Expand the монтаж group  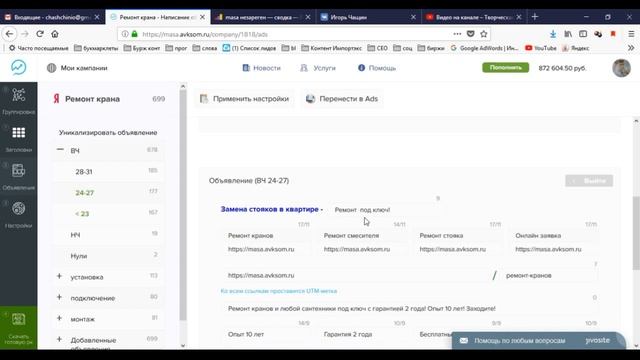tap(60, 318)
